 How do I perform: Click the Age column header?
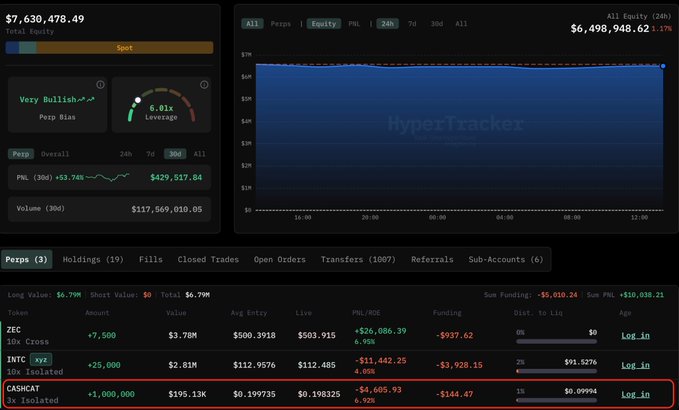[625, 313]
